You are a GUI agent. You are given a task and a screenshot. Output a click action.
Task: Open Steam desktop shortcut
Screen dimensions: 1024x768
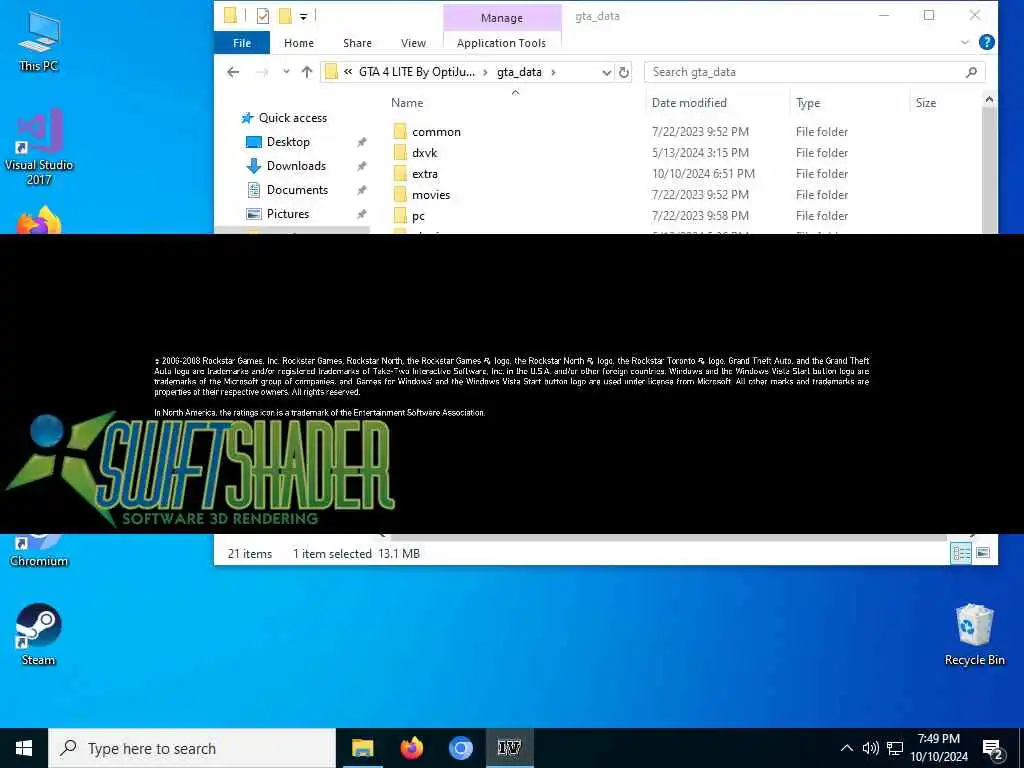[x=39, y=634]
